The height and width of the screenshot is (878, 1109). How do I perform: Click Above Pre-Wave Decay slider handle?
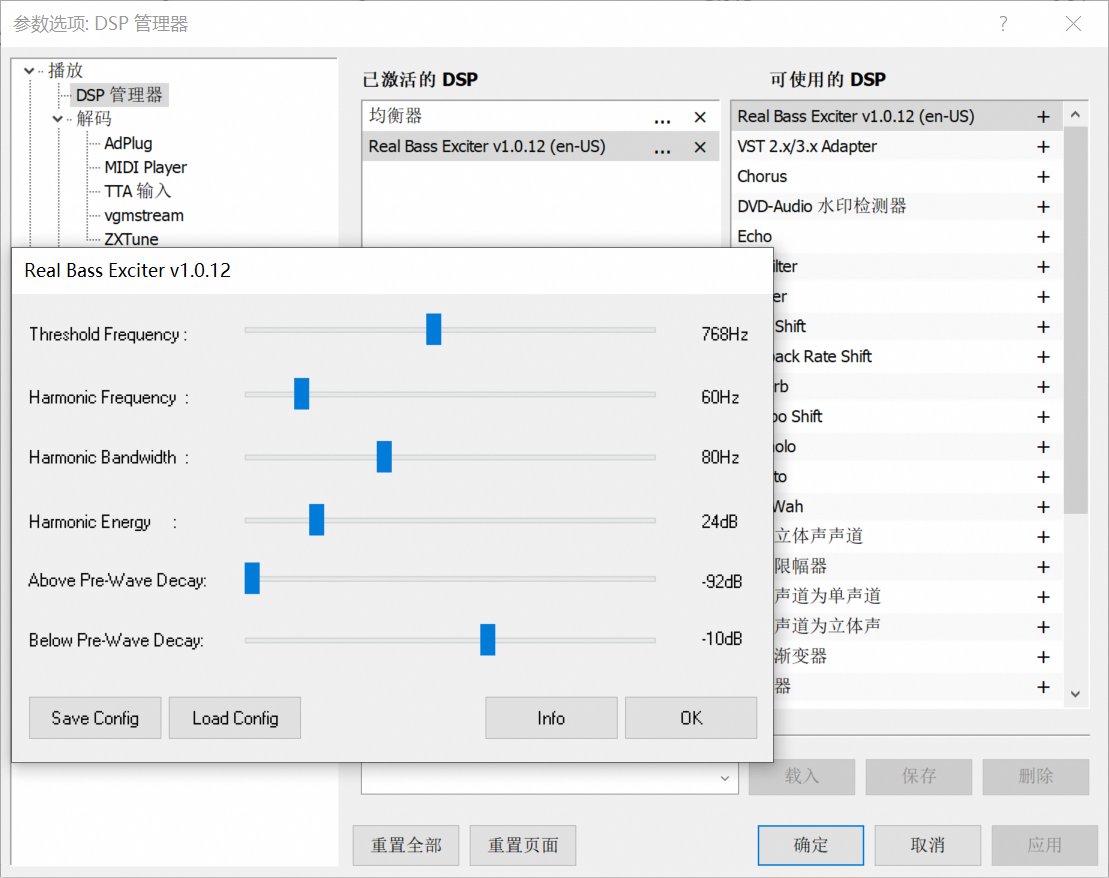252,579
